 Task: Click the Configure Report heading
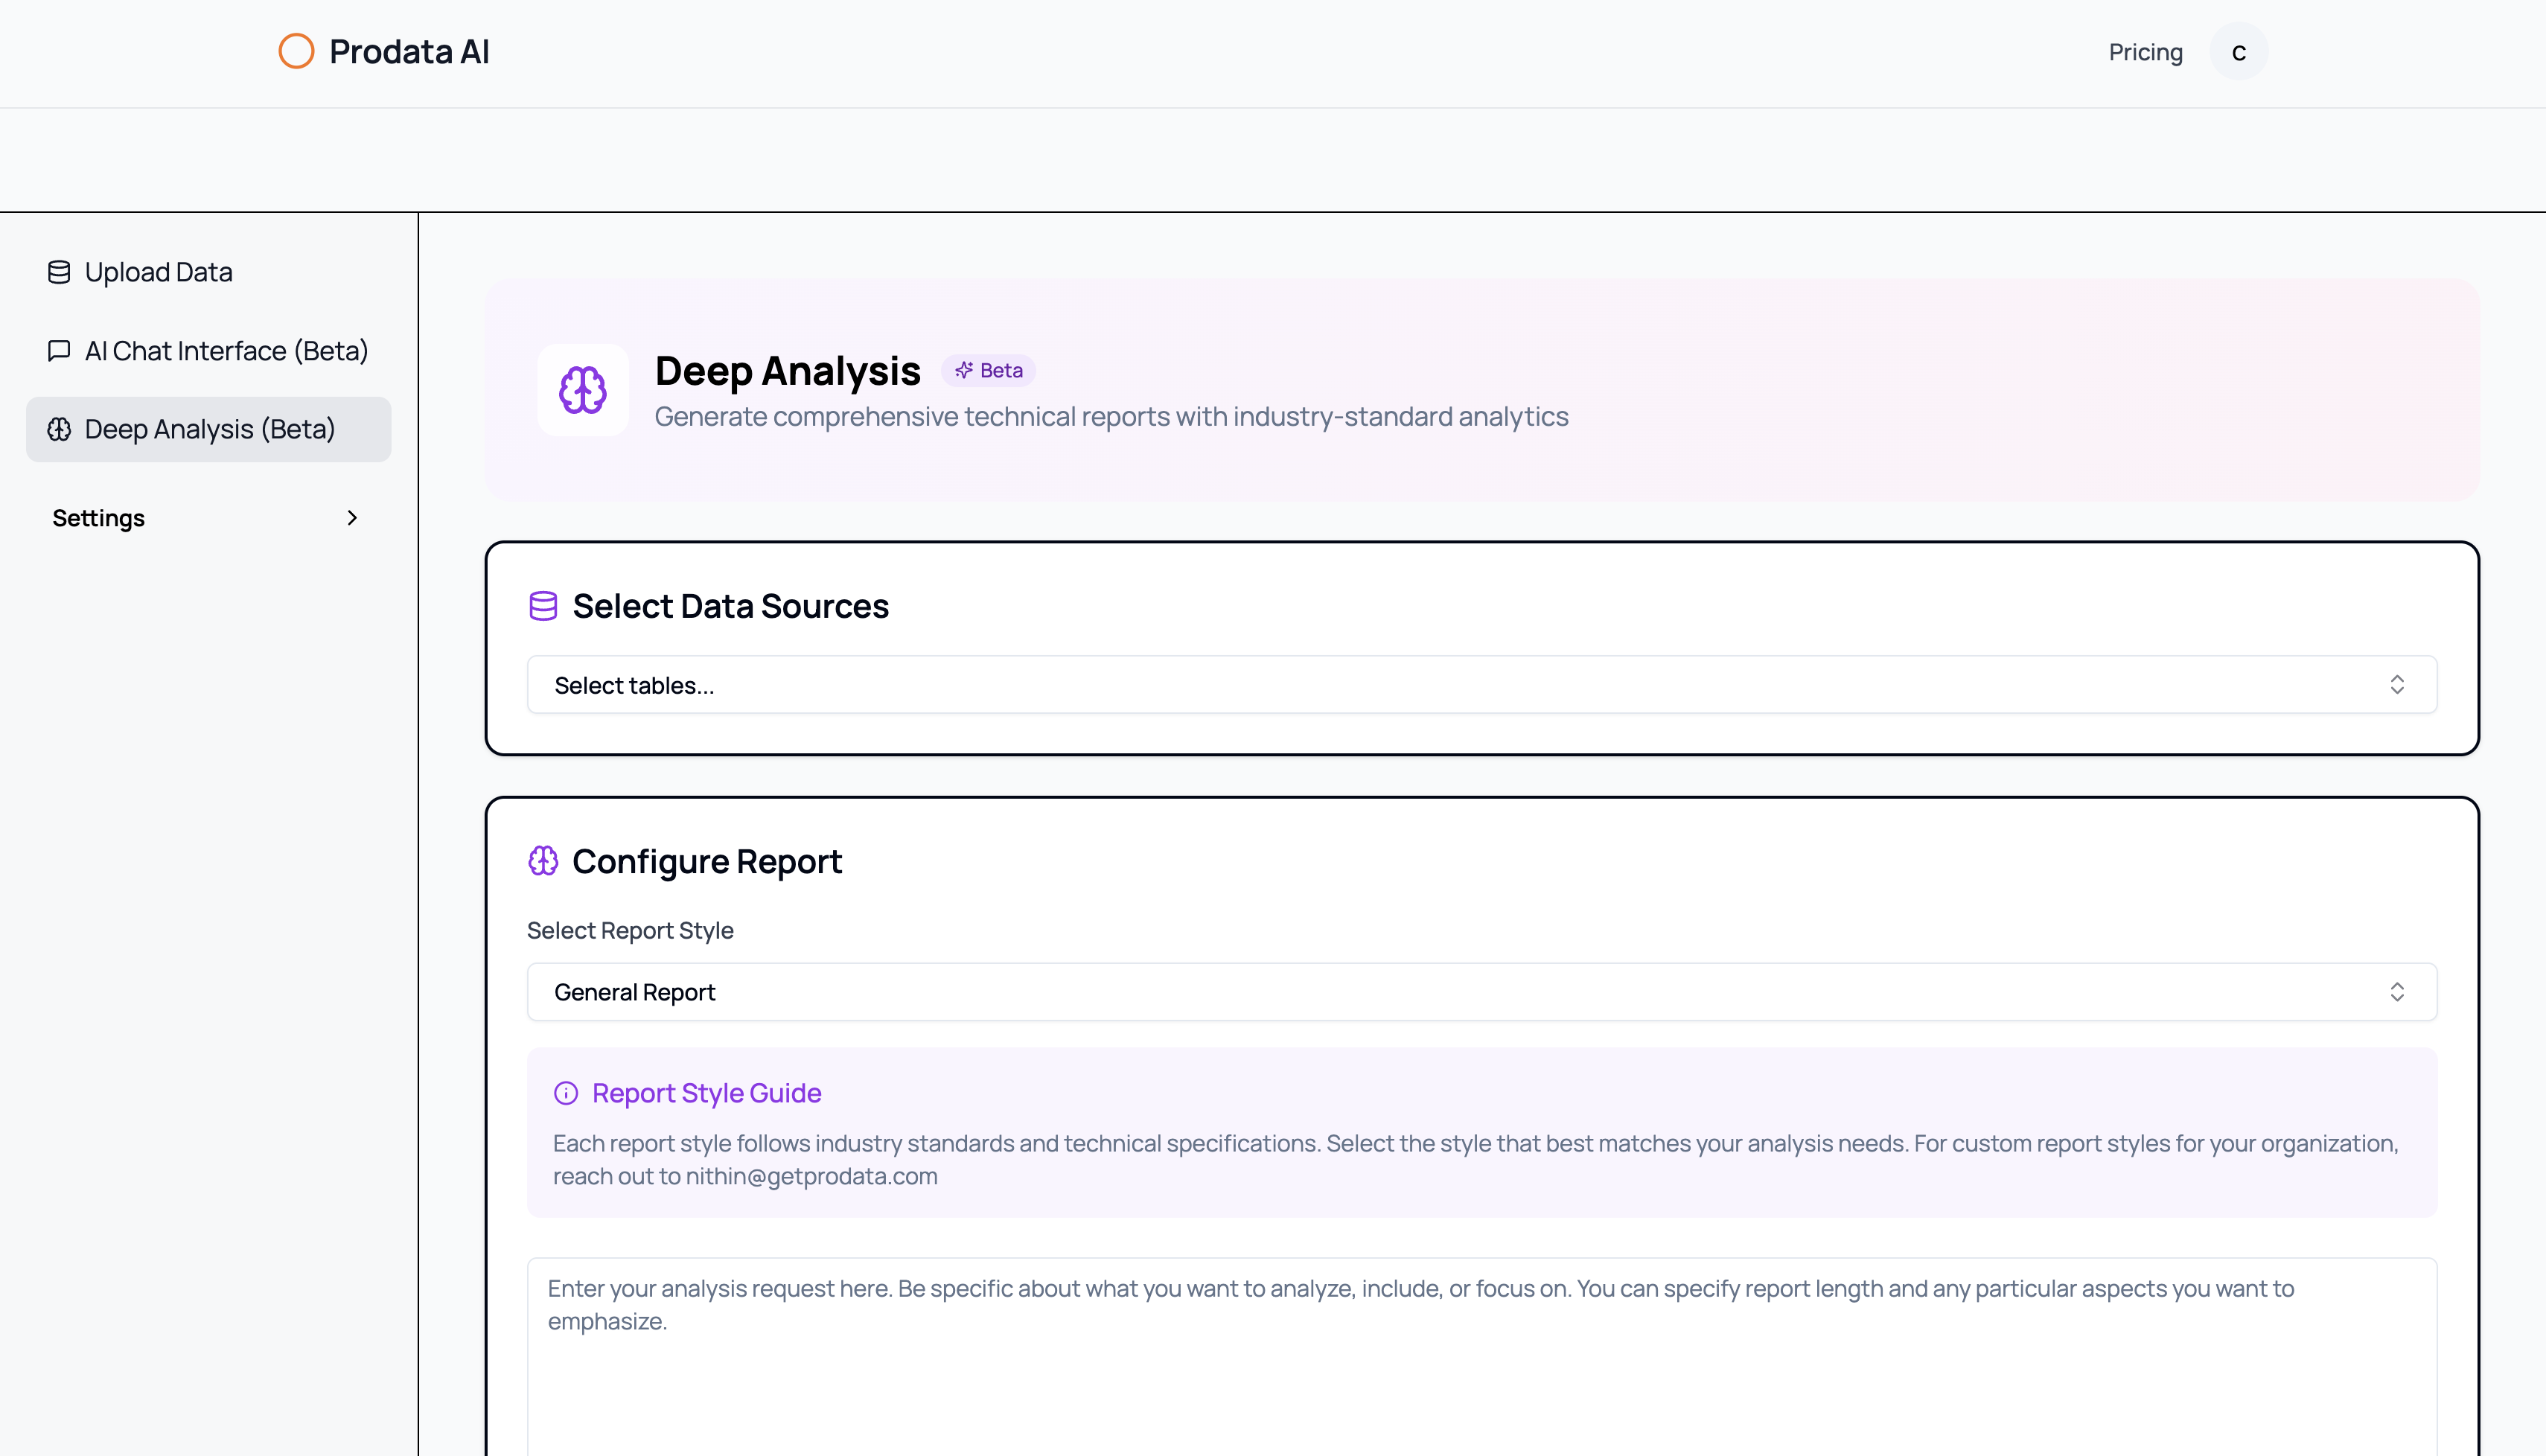tap(707, 861)
